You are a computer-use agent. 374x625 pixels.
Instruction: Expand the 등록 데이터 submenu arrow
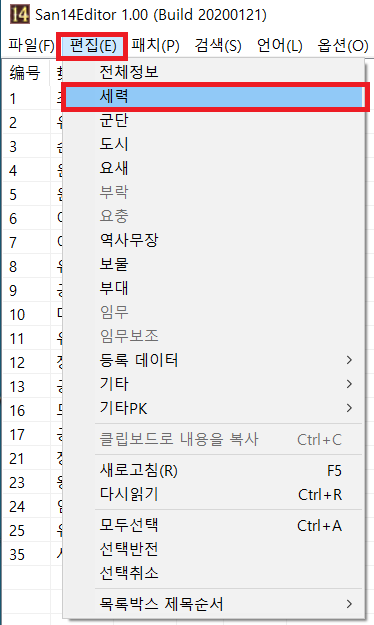349,360
